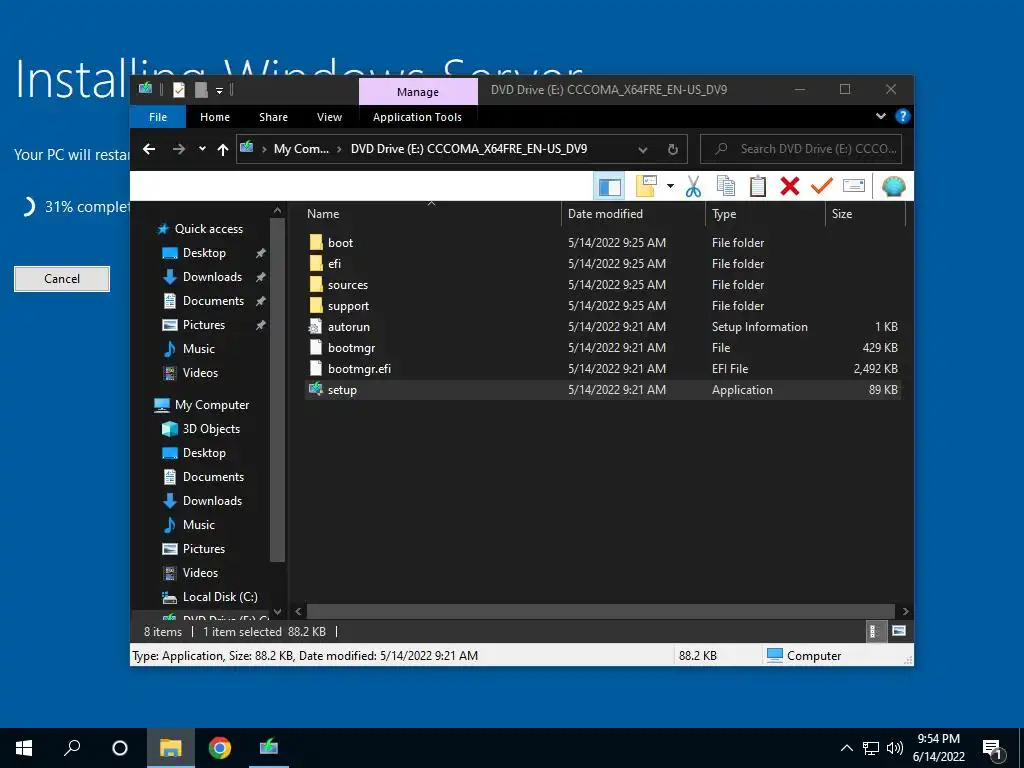This screenshot has width=1024, height=768.
Task: Click navigation pane scroll up arrow
Action: (x=278, y=210)
